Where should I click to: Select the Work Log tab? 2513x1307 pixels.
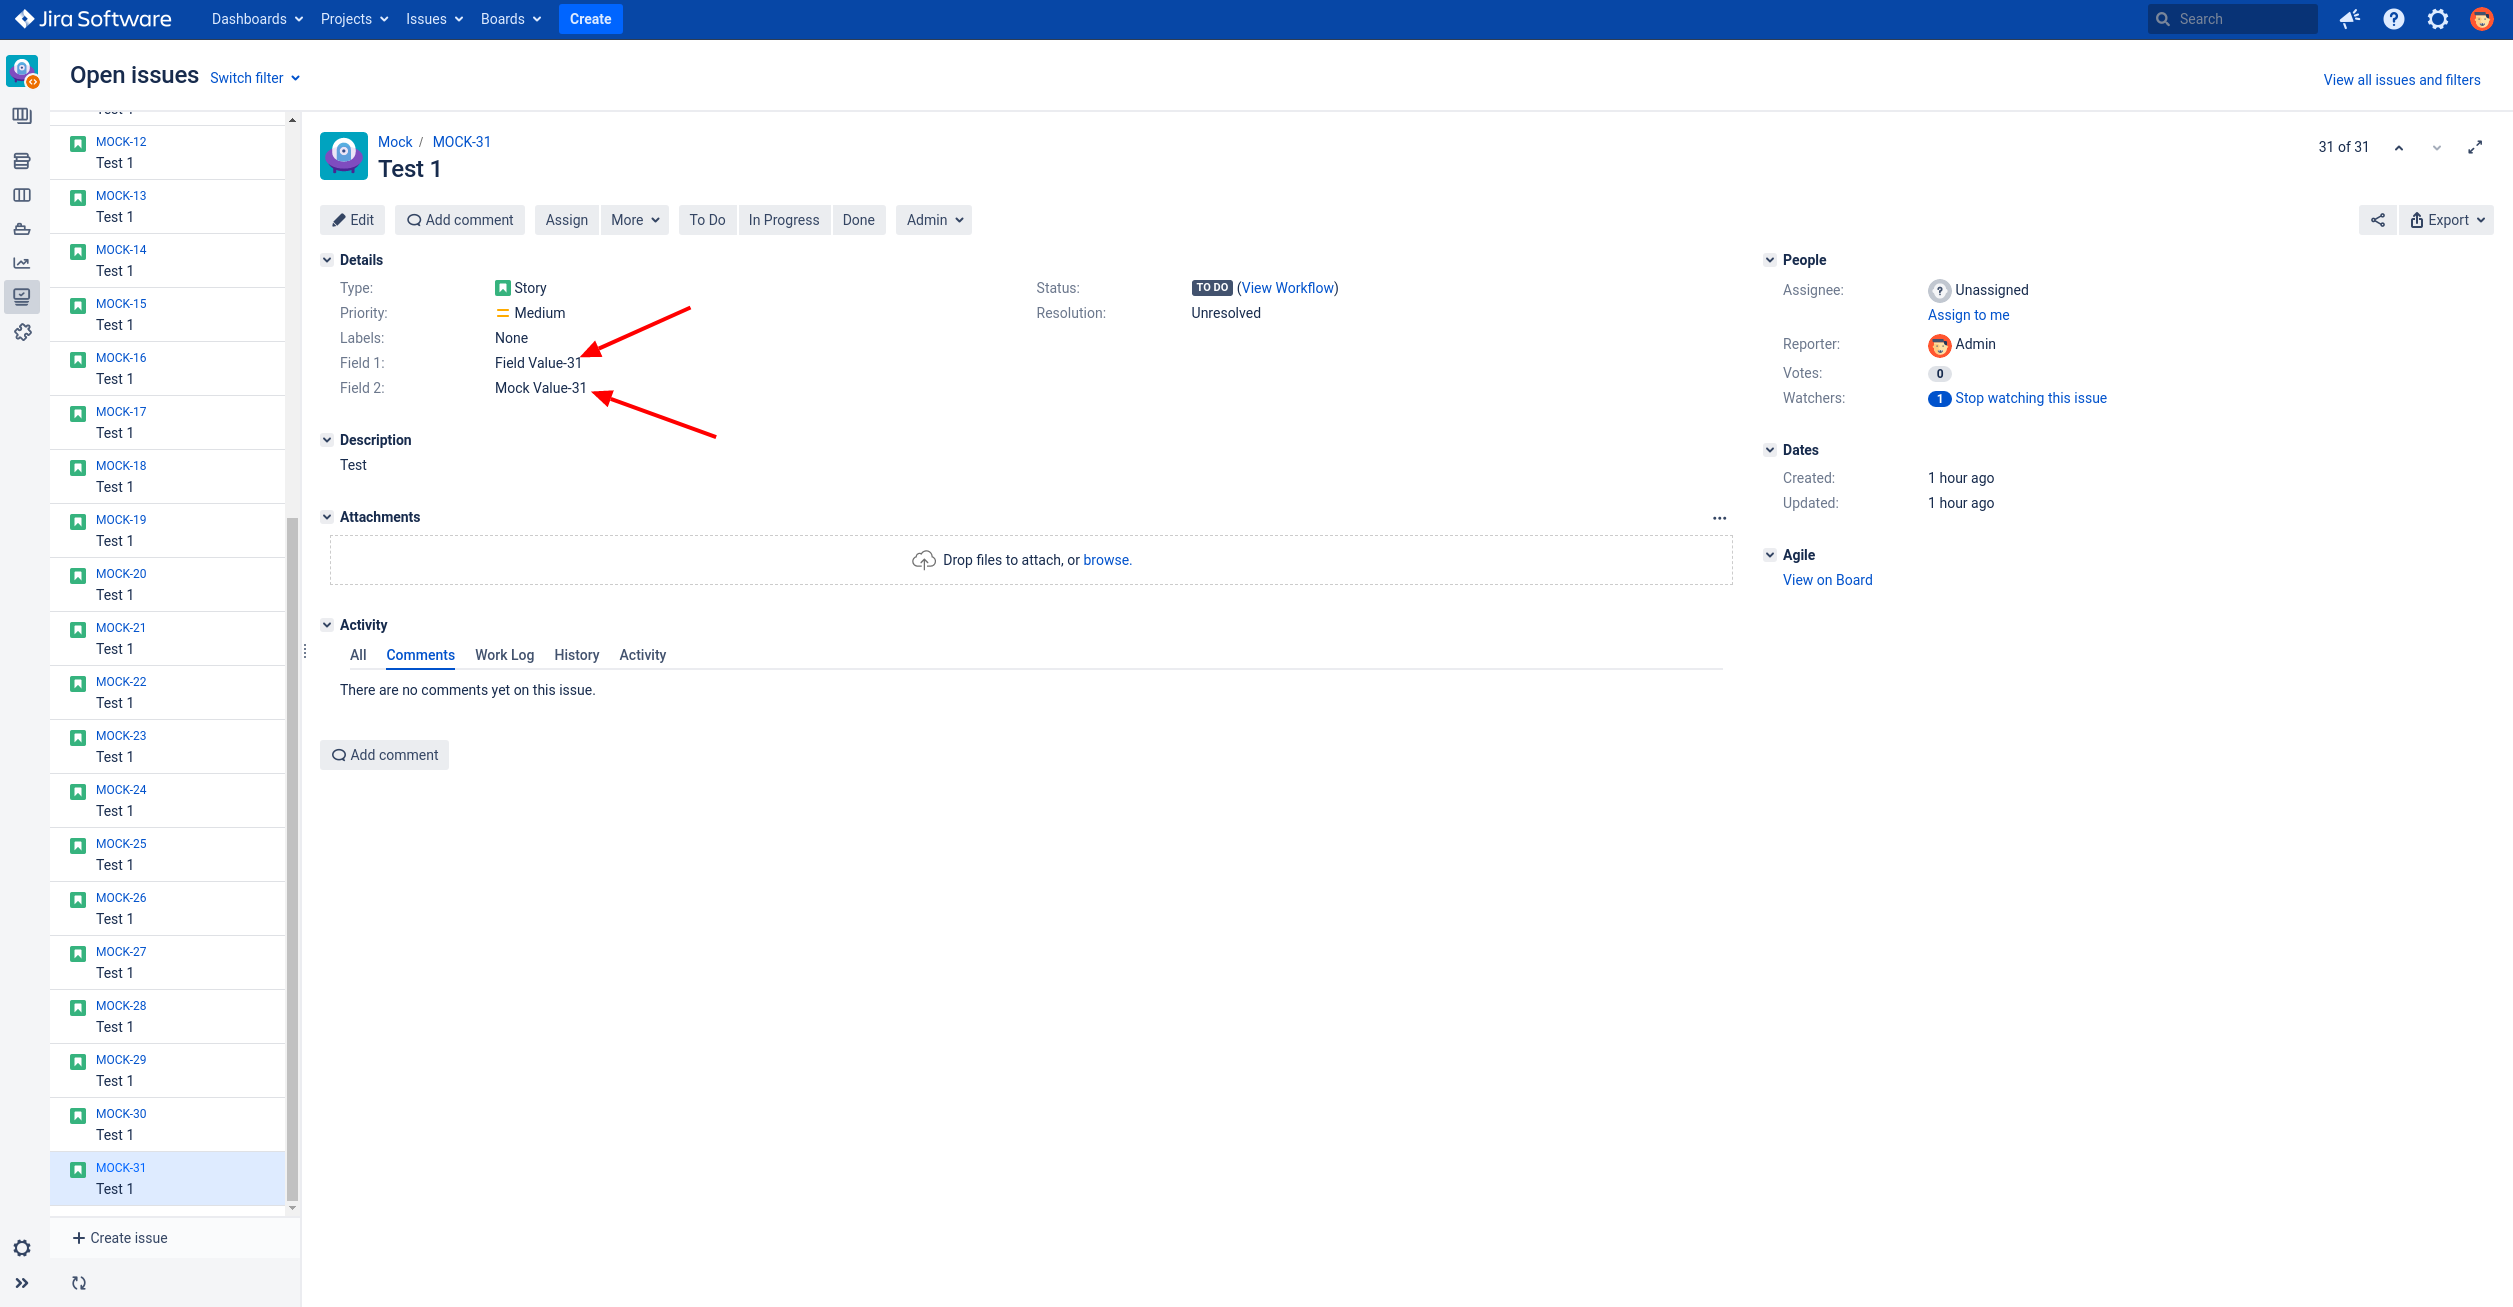504,655
